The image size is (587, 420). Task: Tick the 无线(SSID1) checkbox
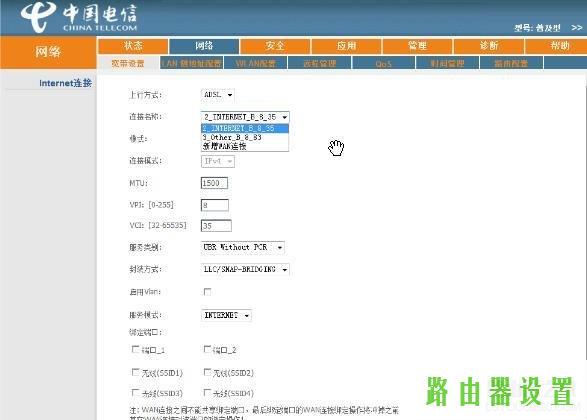136,372
